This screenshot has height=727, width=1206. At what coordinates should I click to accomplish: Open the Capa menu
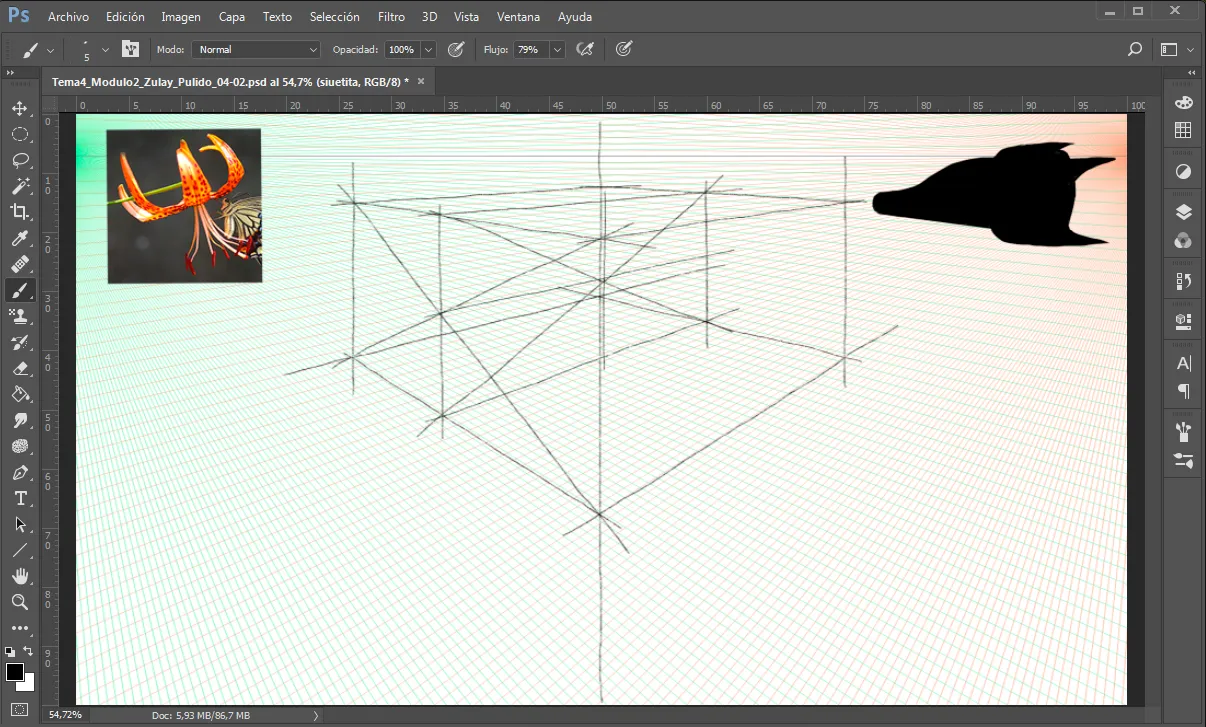pos(232,17)
